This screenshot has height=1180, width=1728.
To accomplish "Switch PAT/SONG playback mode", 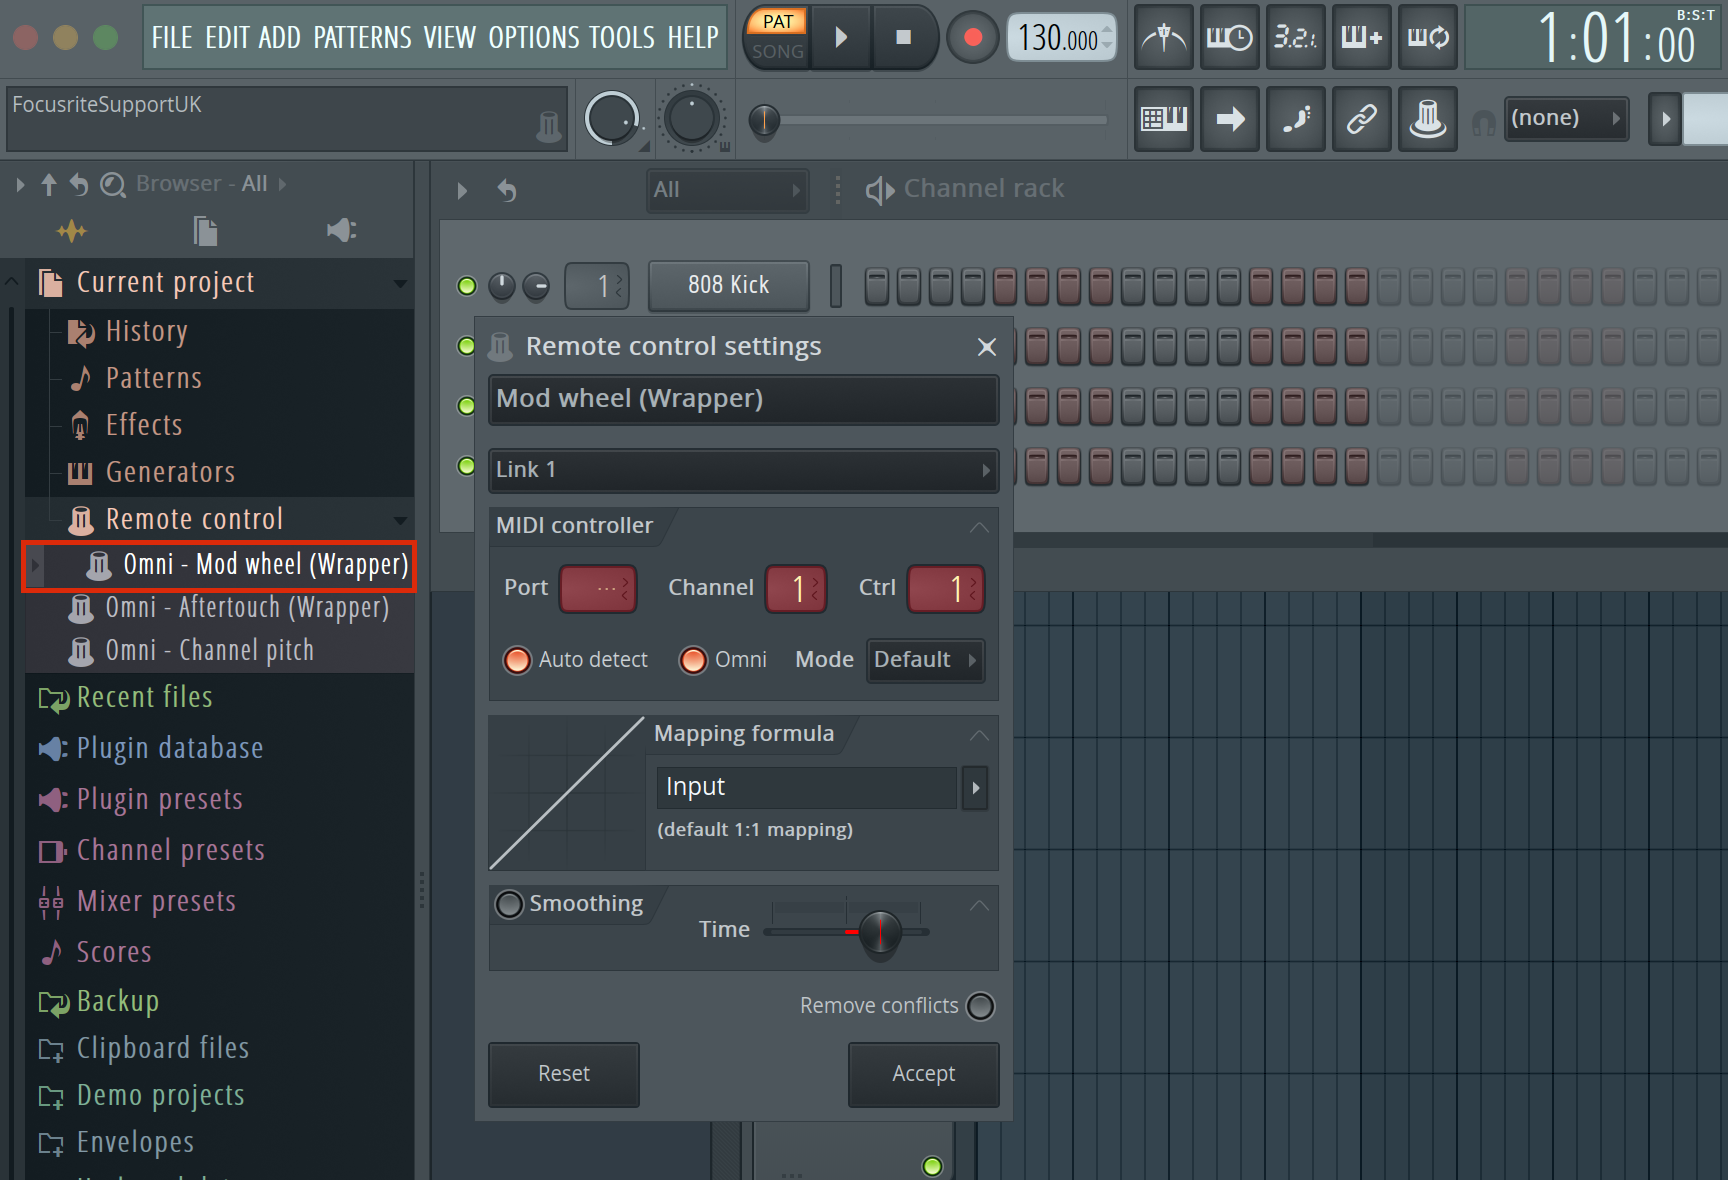I will [x=778, y=37].
